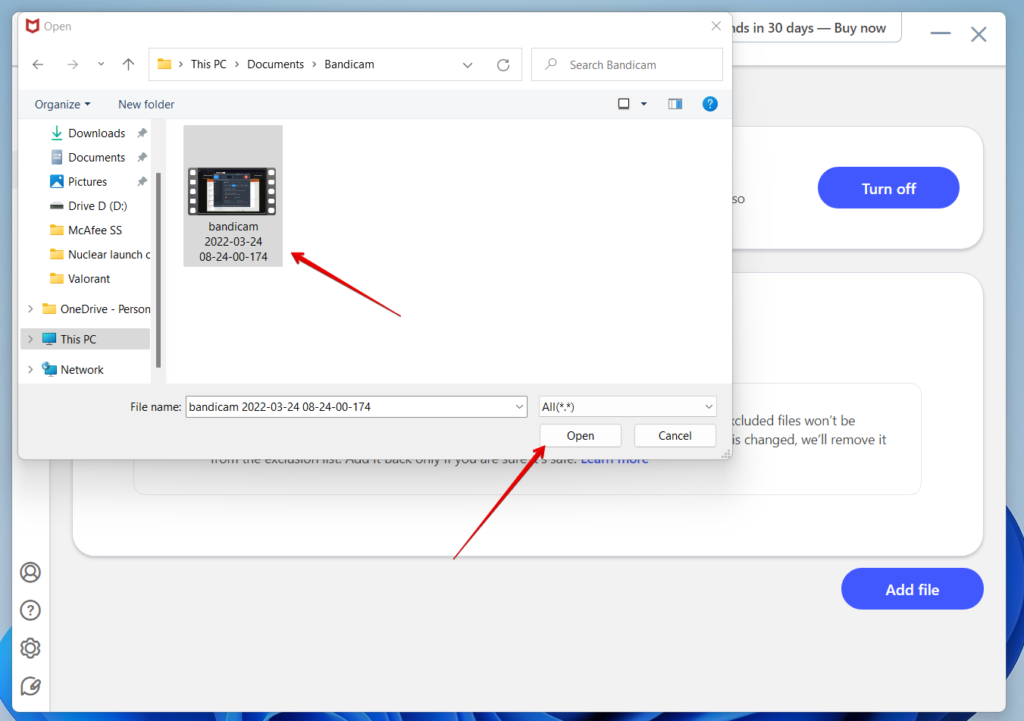Expand the File name dropdown arrow
This screenshot has width=1024, height=721.
click(x=520, y=406)
